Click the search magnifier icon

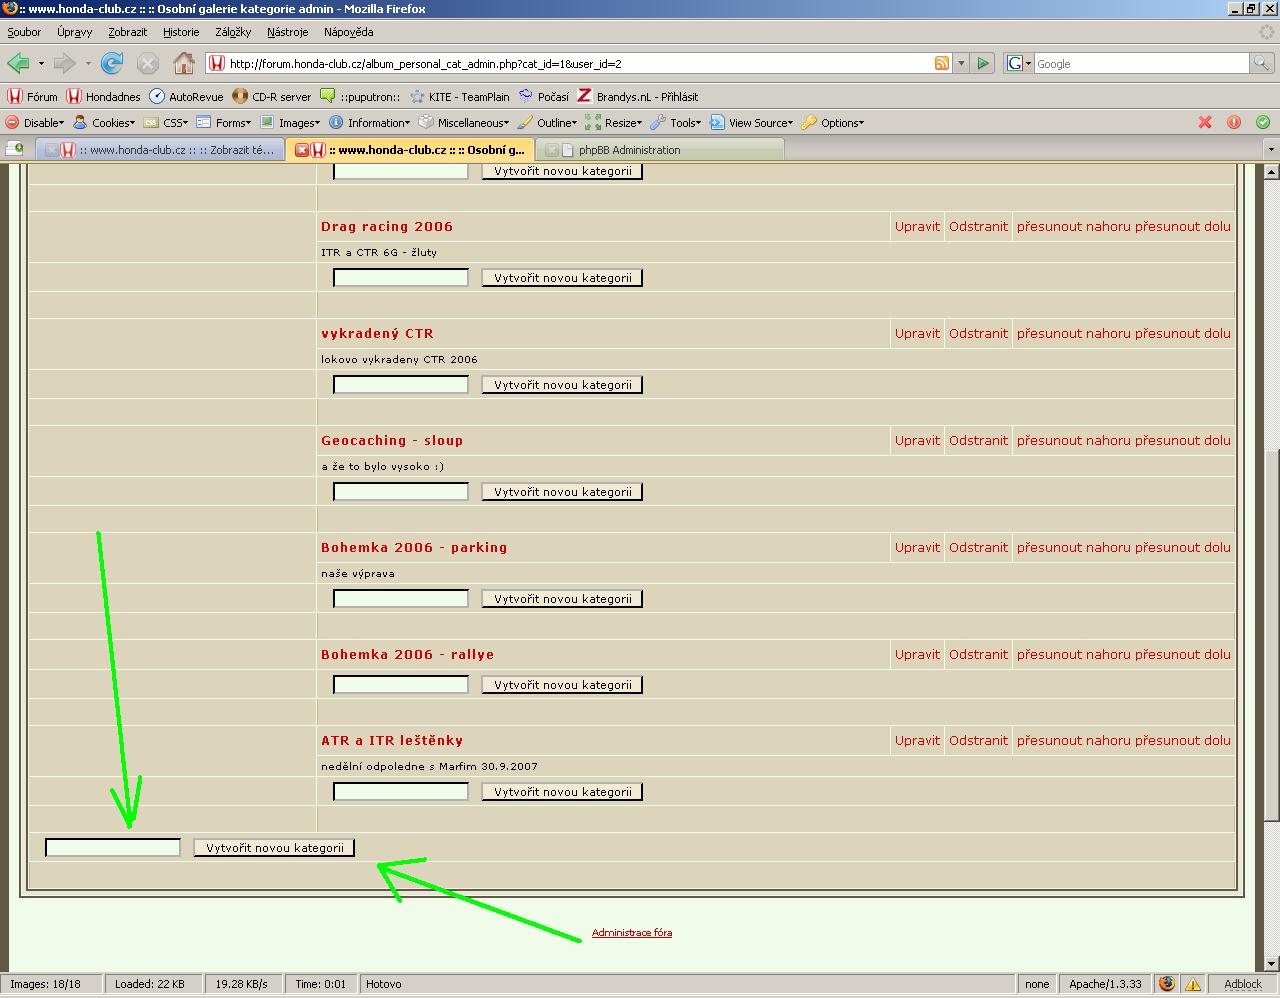pos(1262,63)
